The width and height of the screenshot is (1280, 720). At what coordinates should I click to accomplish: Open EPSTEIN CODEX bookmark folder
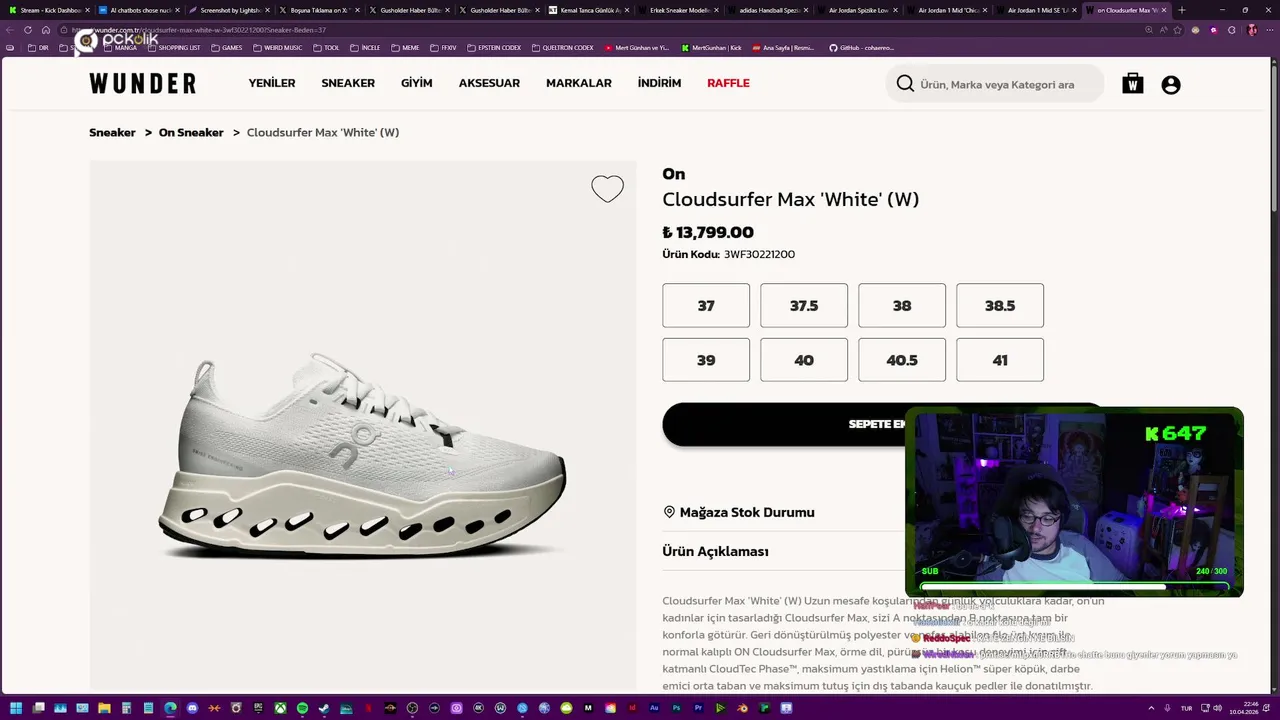494,47
